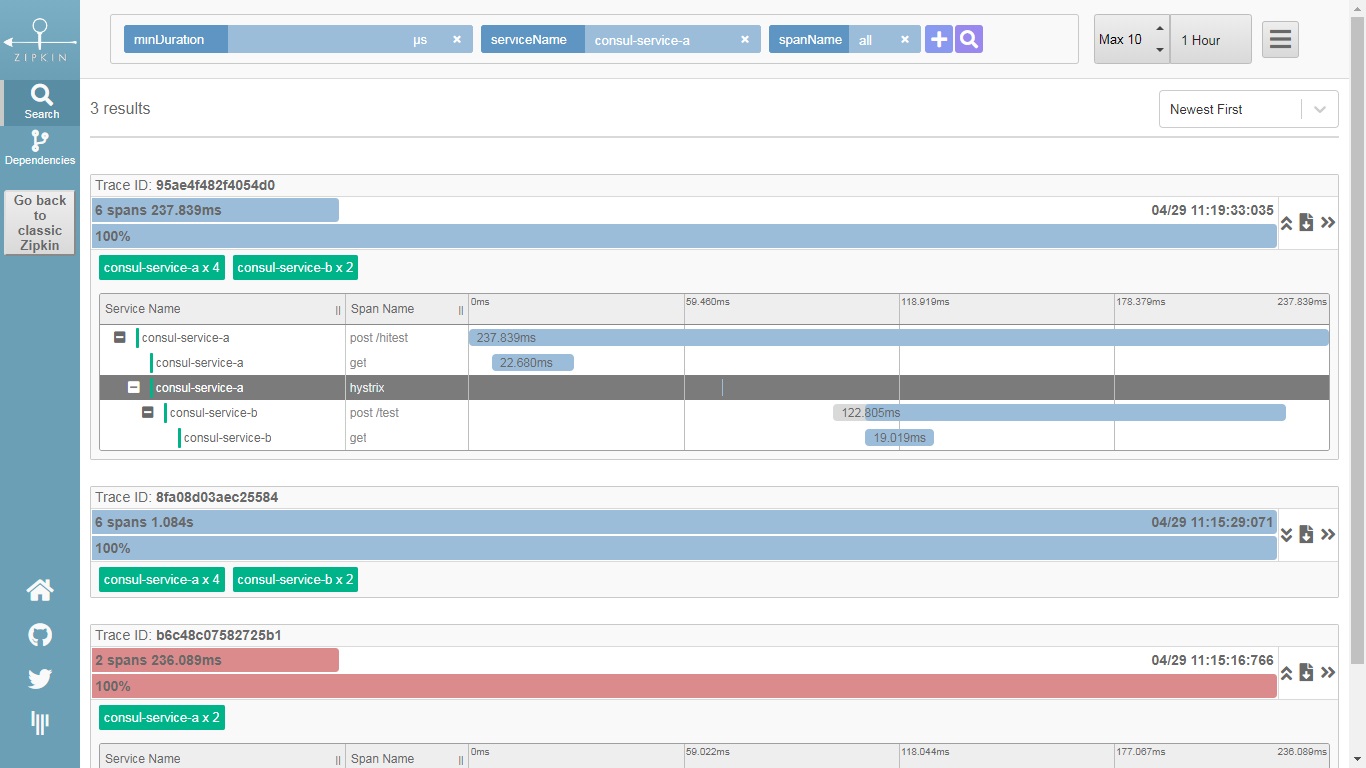Click consul-service-b x 2 badge in first trace

(295, 268)
